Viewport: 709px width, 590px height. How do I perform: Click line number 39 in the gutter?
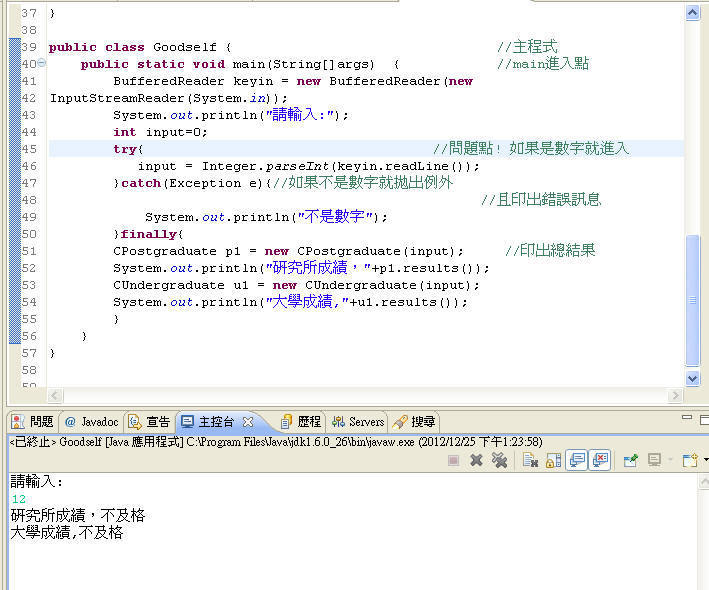[29, 47]
